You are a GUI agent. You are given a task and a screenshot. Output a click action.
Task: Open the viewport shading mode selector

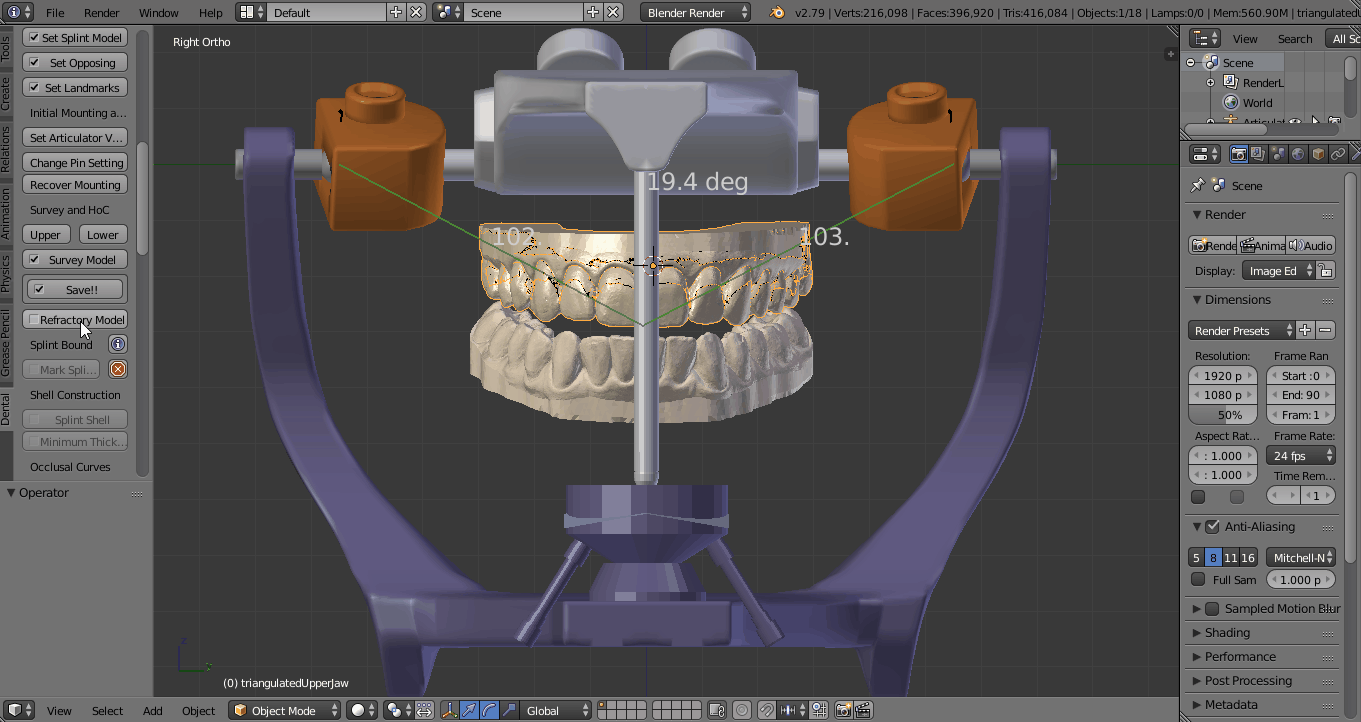pos(362,710)
